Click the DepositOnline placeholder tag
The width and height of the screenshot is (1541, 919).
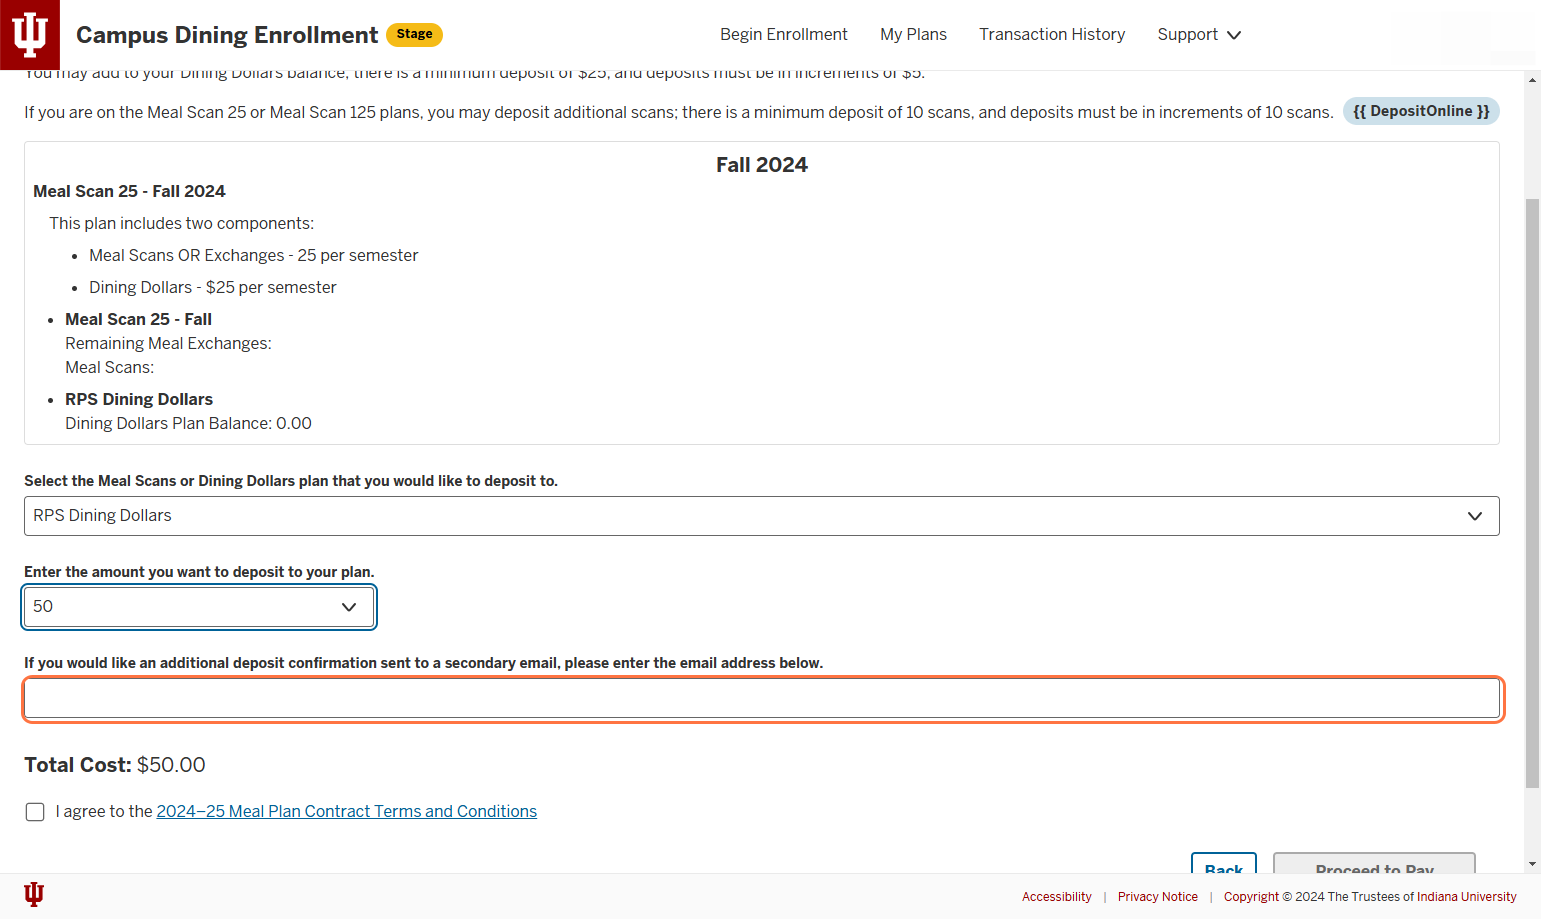click(1421, 111)
